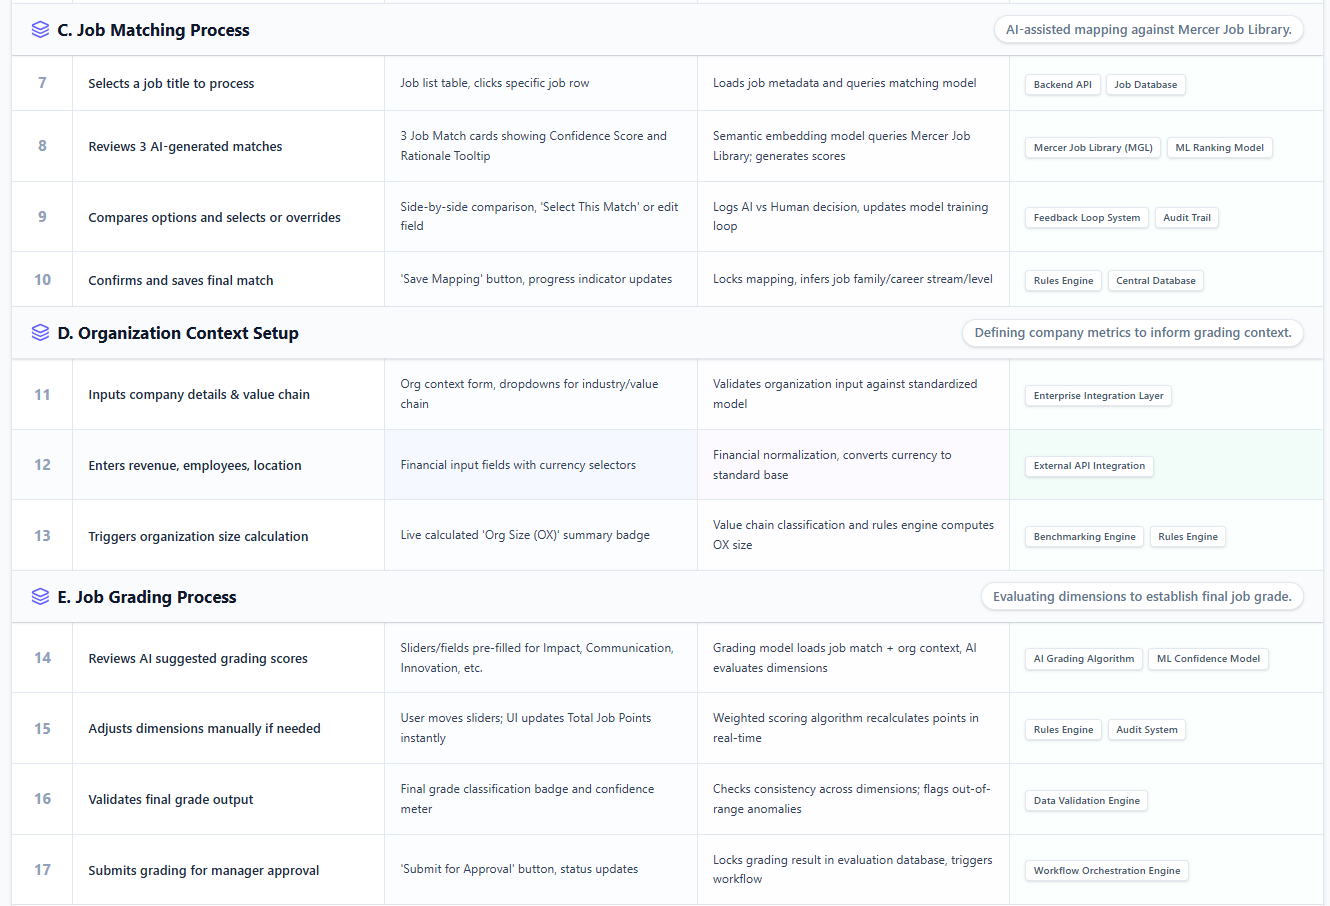Click the Rules Engine tag in row 15
Image resolution: width=1330 pixels, height=906 pixels.
pyautogui.click(x=1063, y=730)
